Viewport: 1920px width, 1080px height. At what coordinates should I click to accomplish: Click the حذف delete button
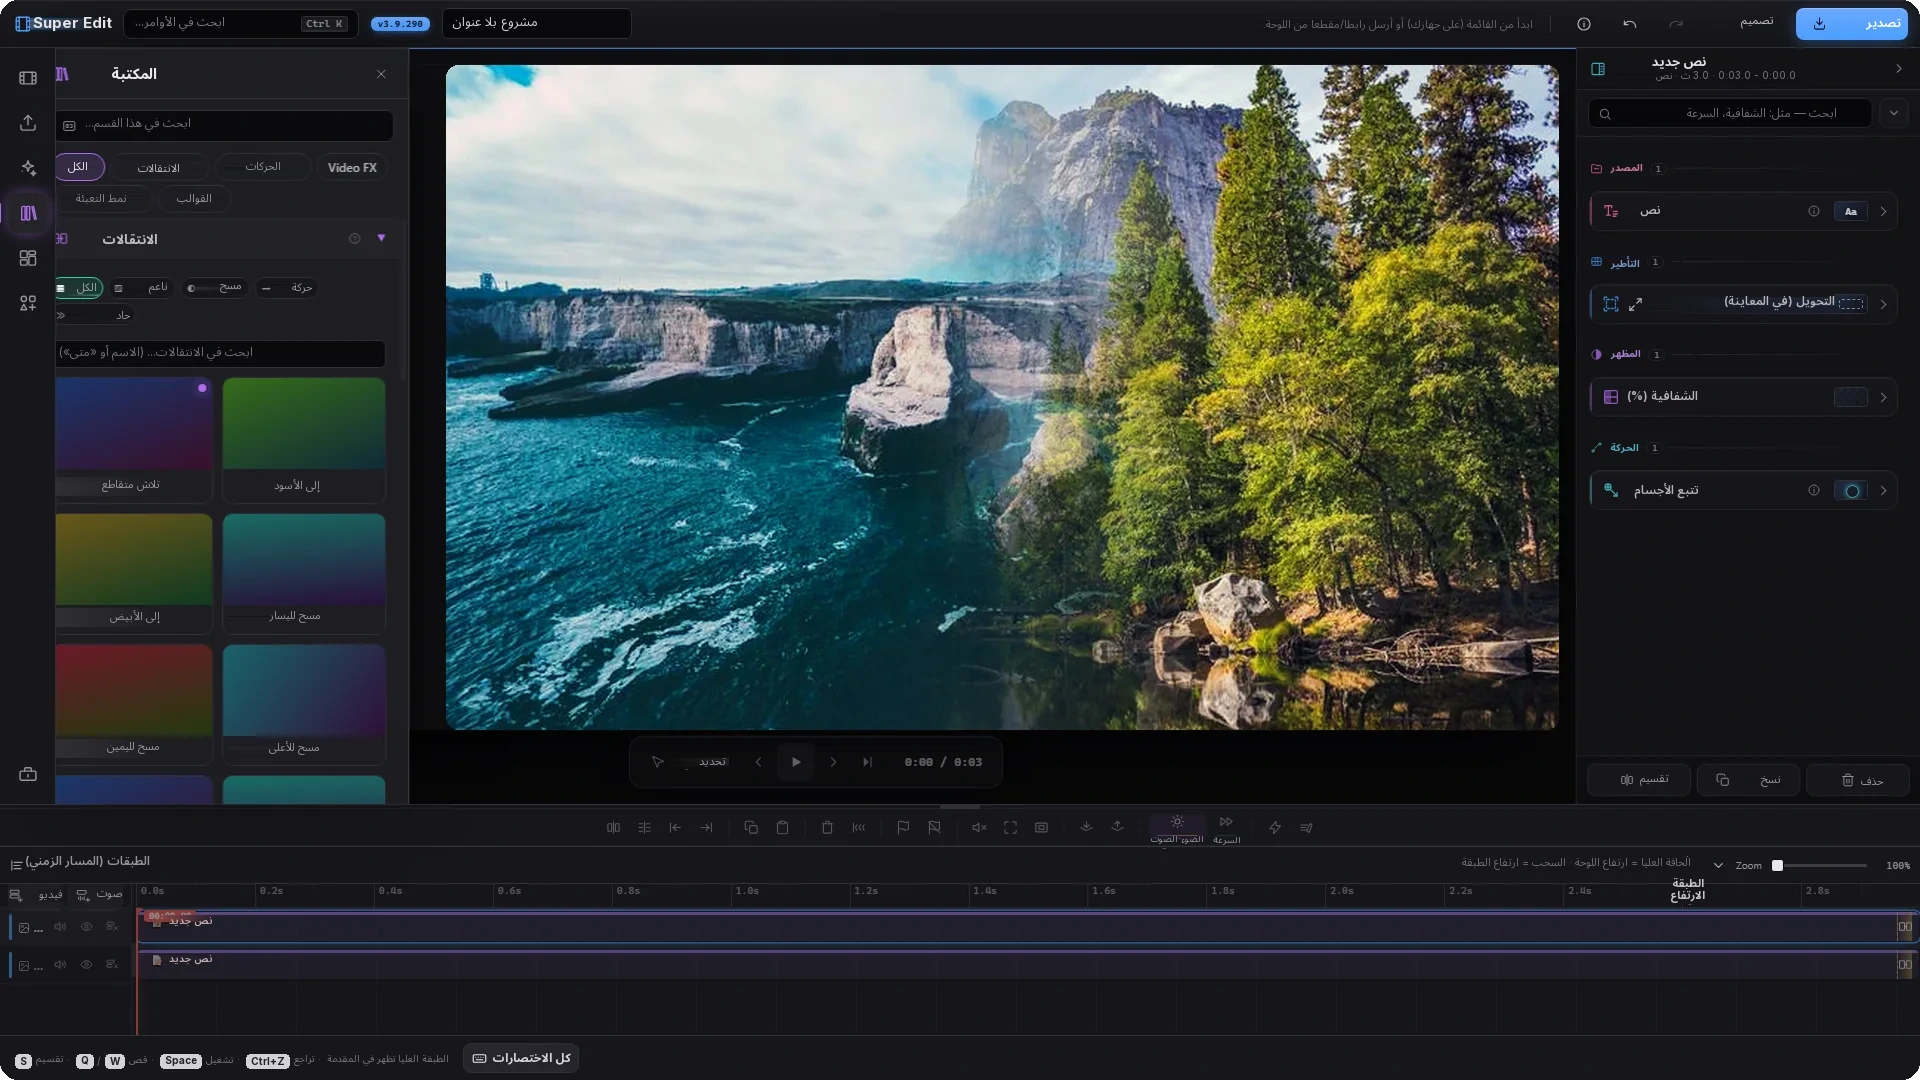point(1860,780)
